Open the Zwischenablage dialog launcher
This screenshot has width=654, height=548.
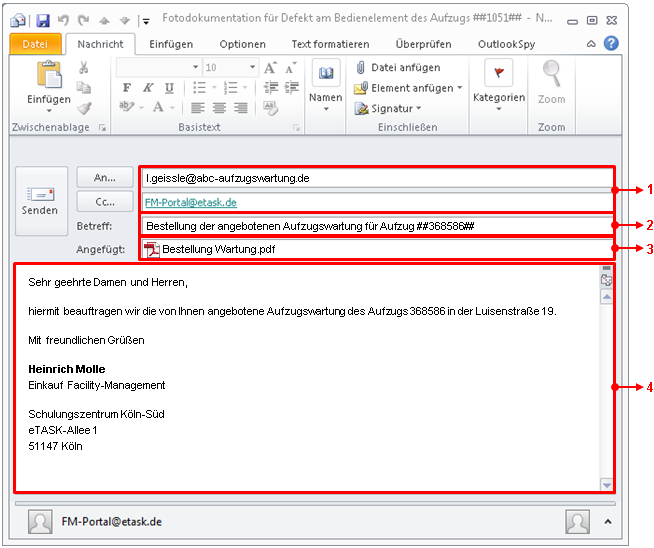coord(102,128)
